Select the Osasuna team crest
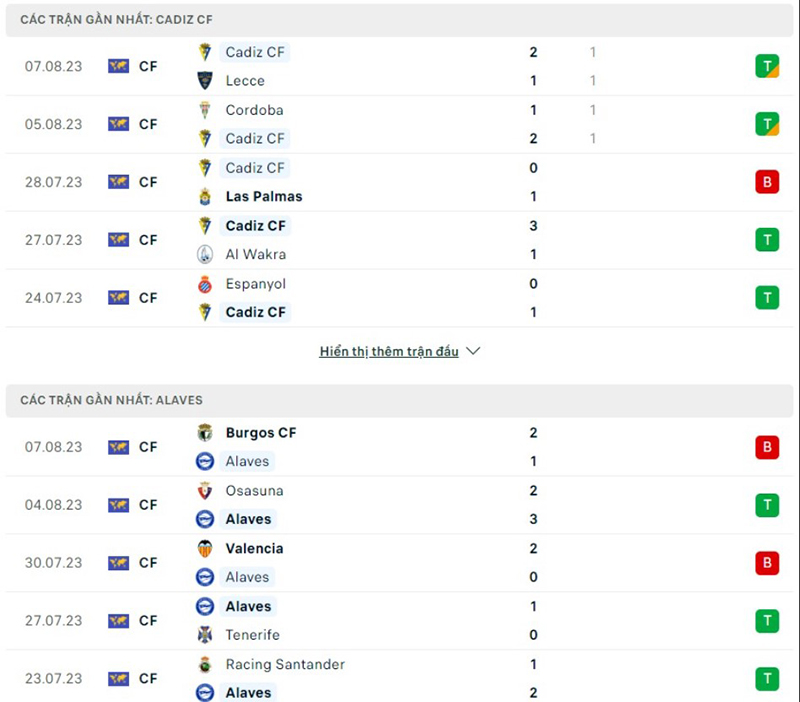The width and height of the screenshot is (800, 702). (x=205, y=490)
